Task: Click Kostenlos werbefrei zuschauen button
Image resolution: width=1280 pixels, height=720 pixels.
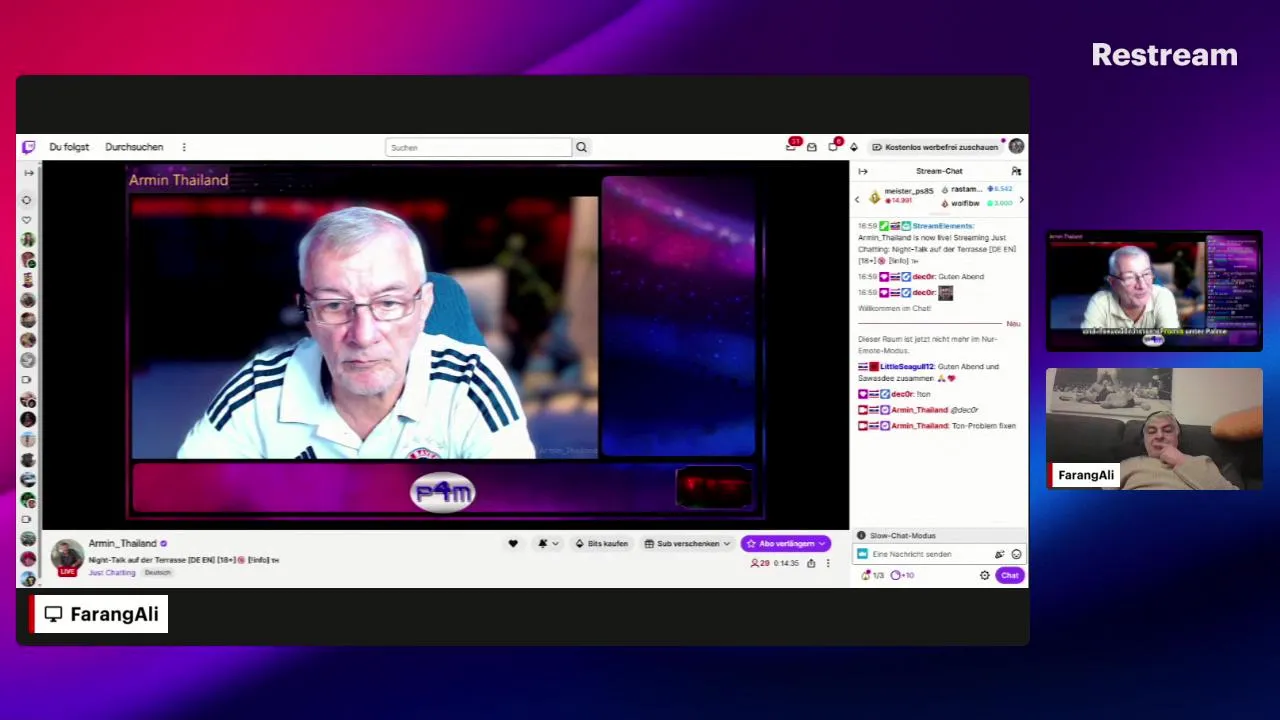Action: click(x=935, y=147)
